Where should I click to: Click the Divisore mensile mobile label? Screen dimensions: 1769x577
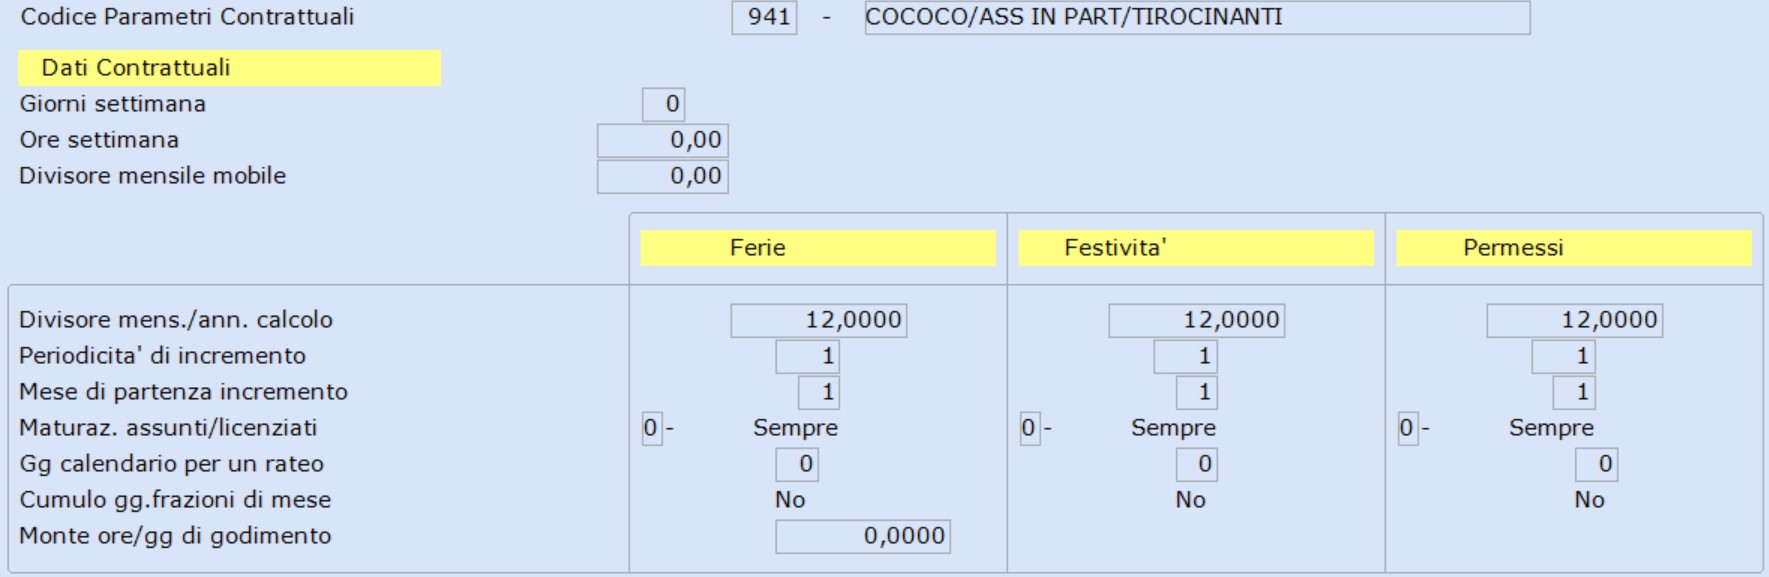[x=153, y=176]
